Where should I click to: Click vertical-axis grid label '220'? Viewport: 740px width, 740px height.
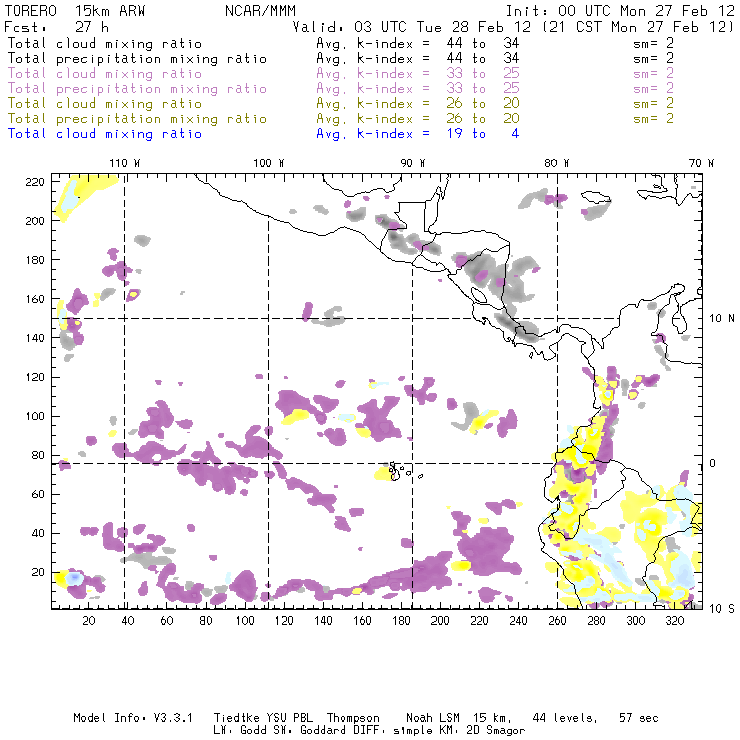[35, 182]
